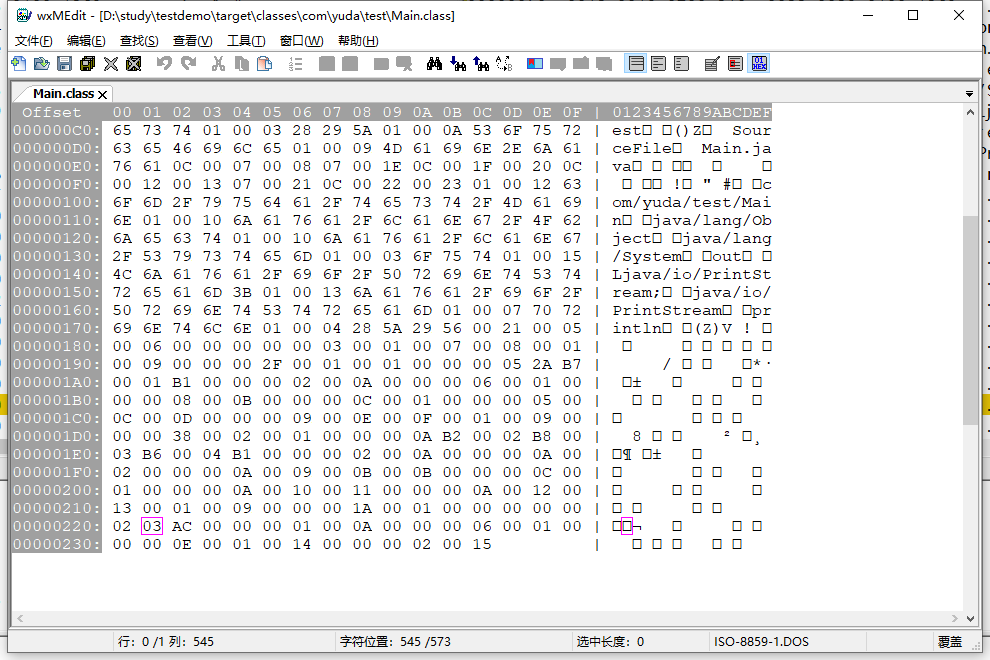
Task: Open the 文件(F) menu
Action: click(33, 41)
